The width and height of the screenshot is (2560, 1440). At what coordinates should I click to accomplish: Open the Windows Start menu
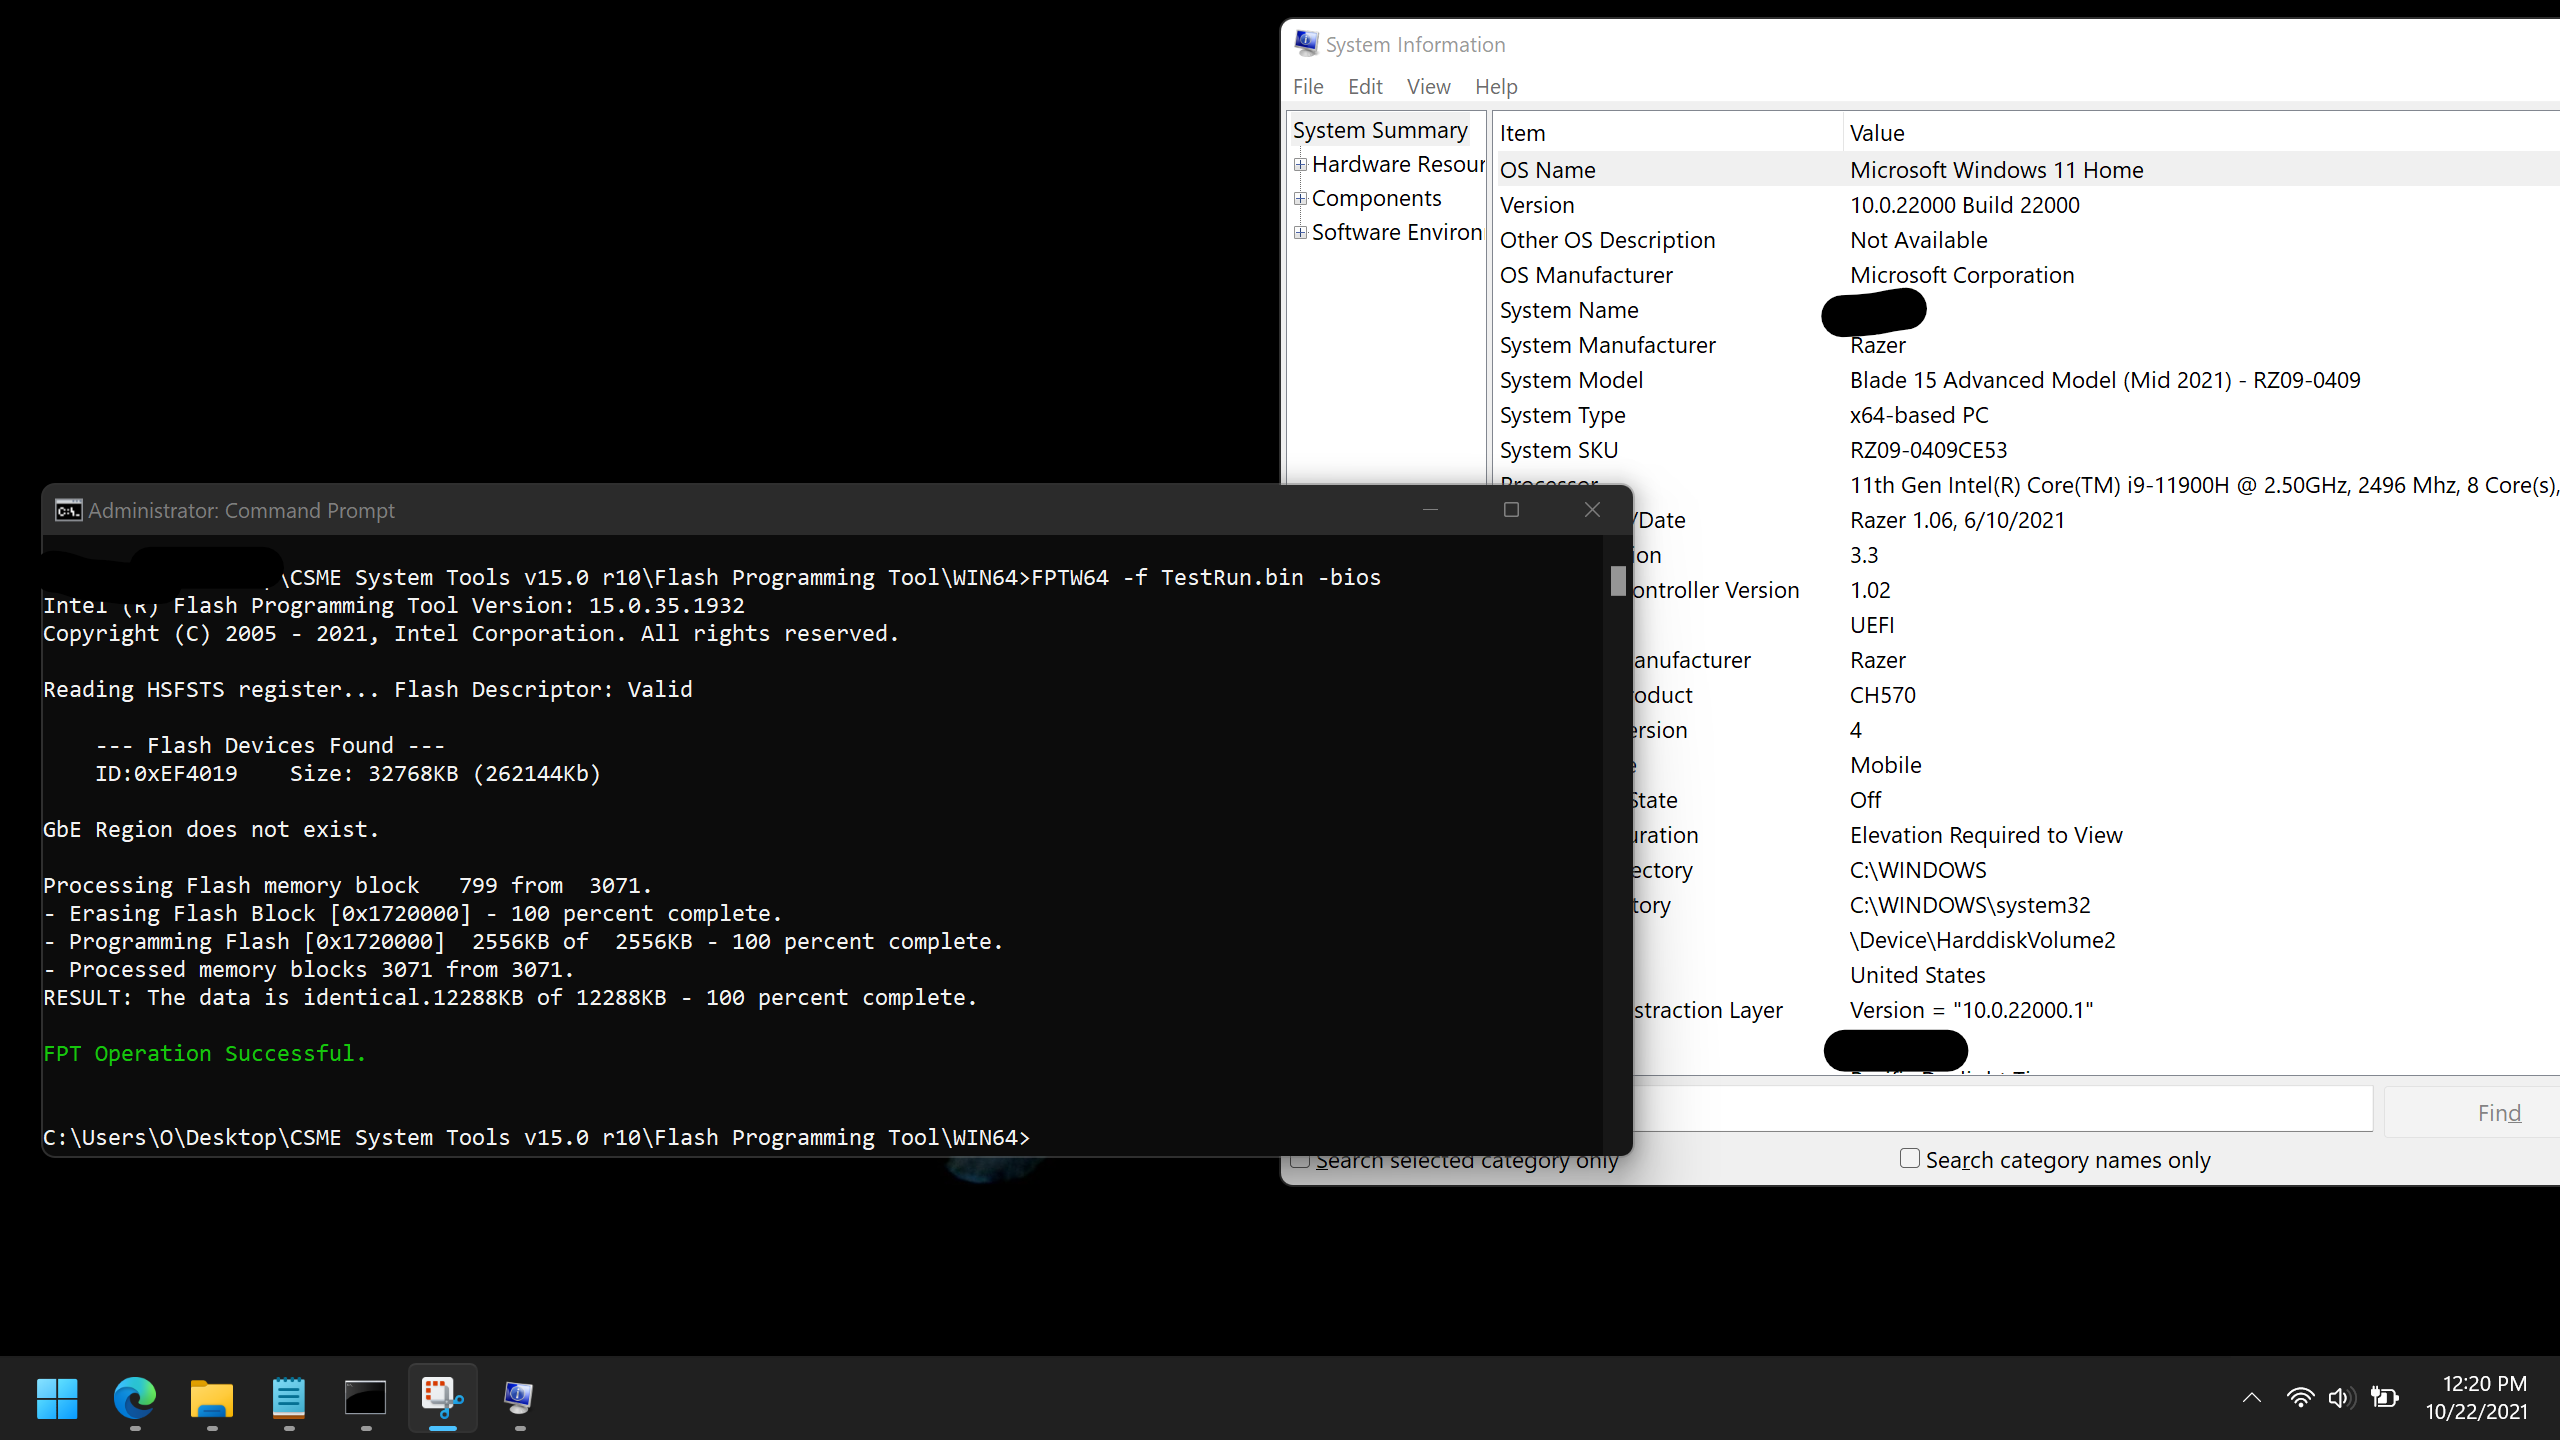click(x=57, y=1398)
